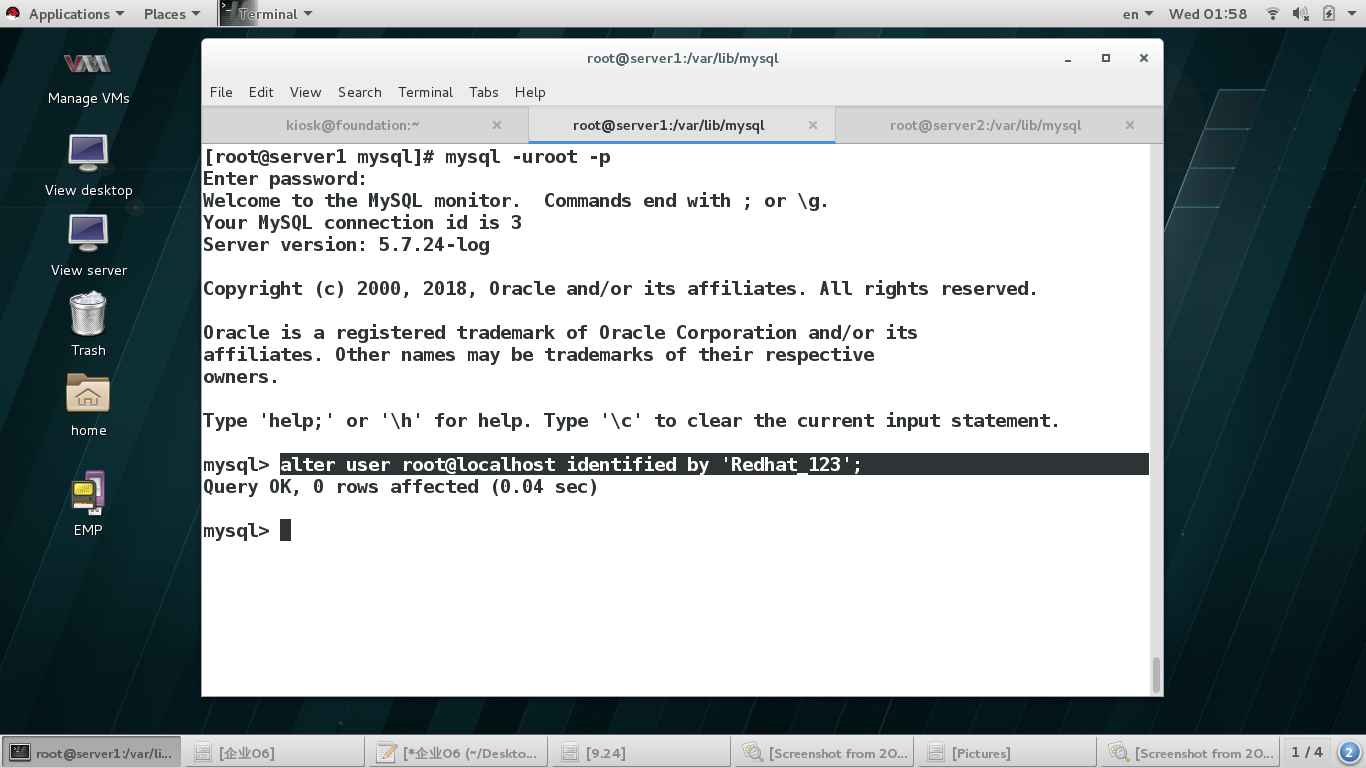Screen dimensions: 1366x768
Task: Open the en input language dropdown
Action: tap(1138, 14)
